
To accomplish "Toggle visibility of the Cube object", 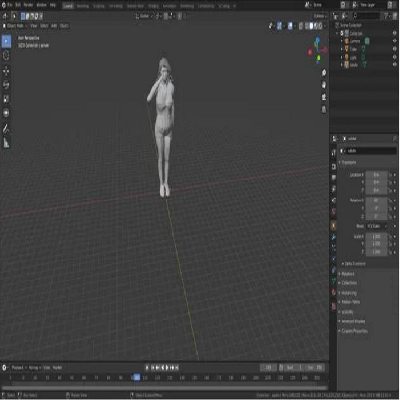I will 395,49.
